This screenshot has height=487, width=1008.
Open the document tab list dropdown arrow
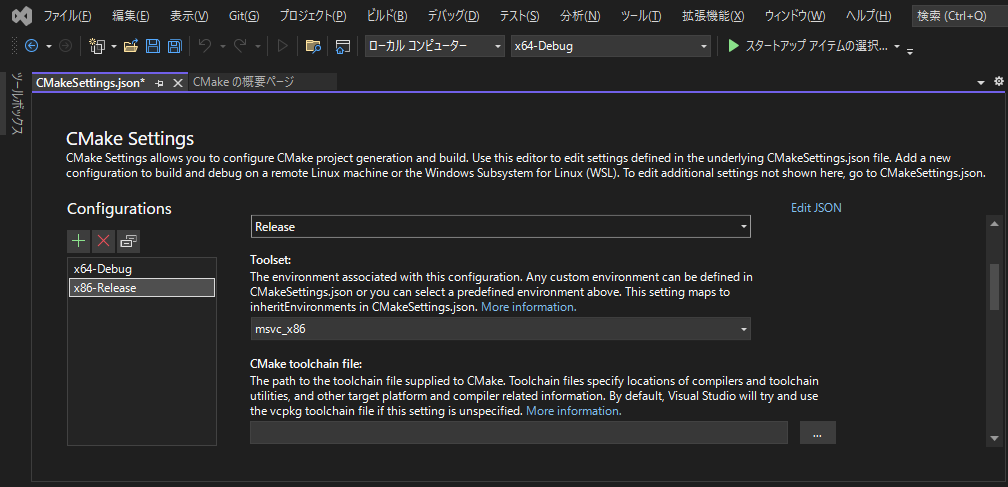point(981,82)
